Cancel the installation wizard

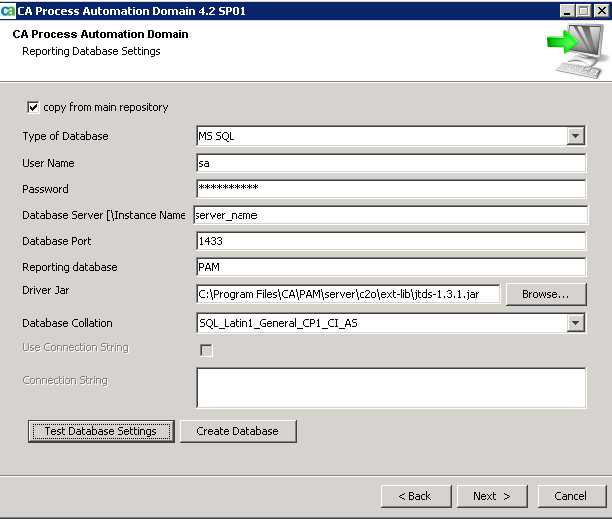571,496
